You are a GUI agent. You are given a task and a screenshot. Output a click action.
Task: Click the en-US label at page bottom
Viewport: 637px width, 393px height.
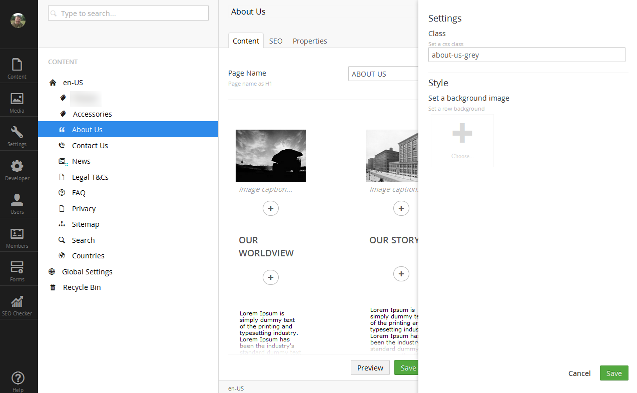click(x=236, y=389)
